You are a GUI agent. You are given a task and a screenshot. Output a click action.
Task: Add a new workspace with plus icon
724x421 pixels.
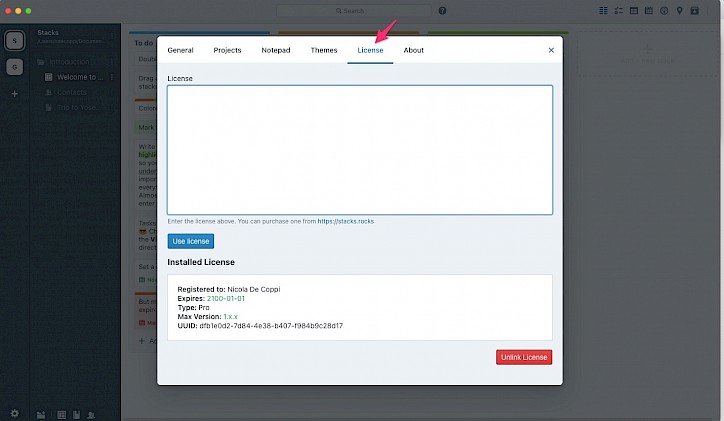click(x=14, y=94)
